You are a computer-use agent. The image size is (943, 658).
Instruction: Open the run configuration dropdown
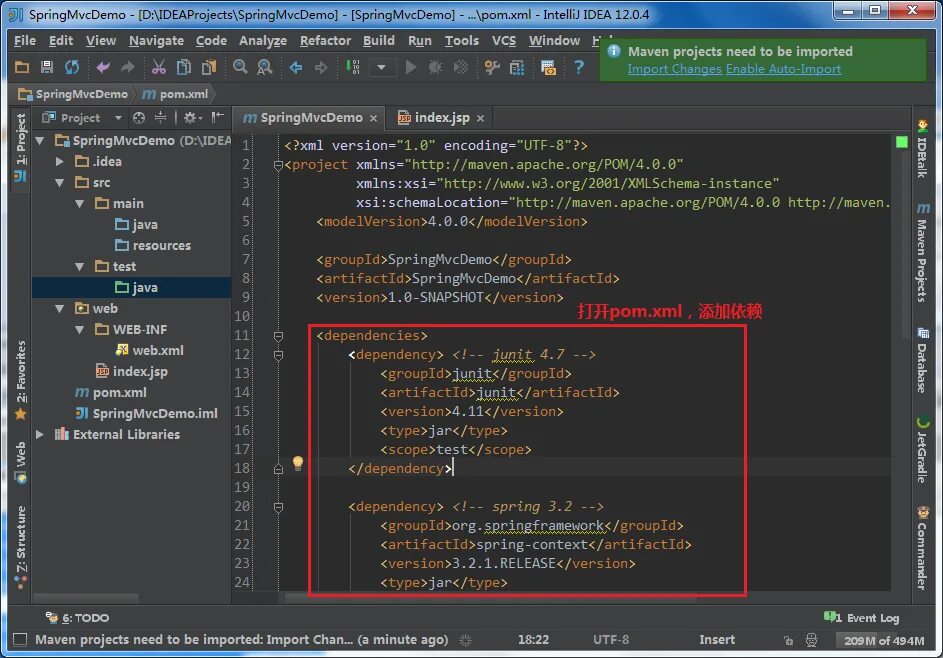[x=381, y=67]
